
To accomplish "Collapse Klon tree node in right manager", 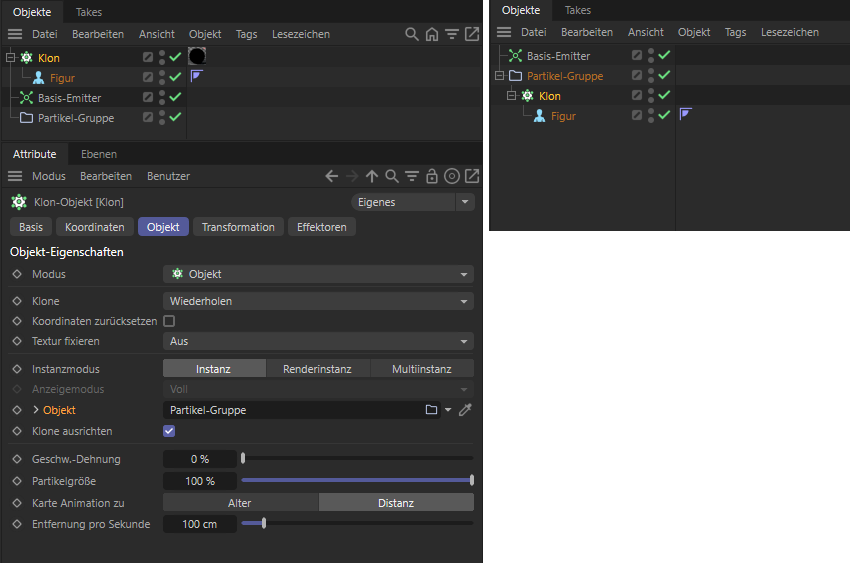I will [511, 96].
